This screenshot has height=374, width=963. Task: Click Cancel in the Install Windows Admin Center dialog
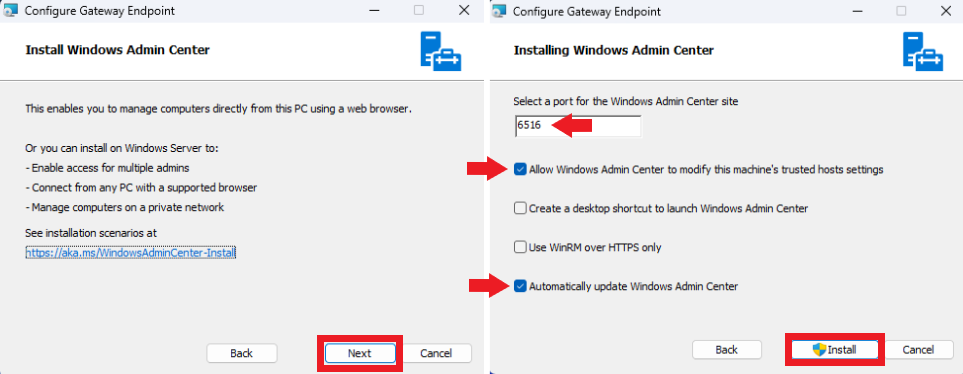click(x=436, y=353)
